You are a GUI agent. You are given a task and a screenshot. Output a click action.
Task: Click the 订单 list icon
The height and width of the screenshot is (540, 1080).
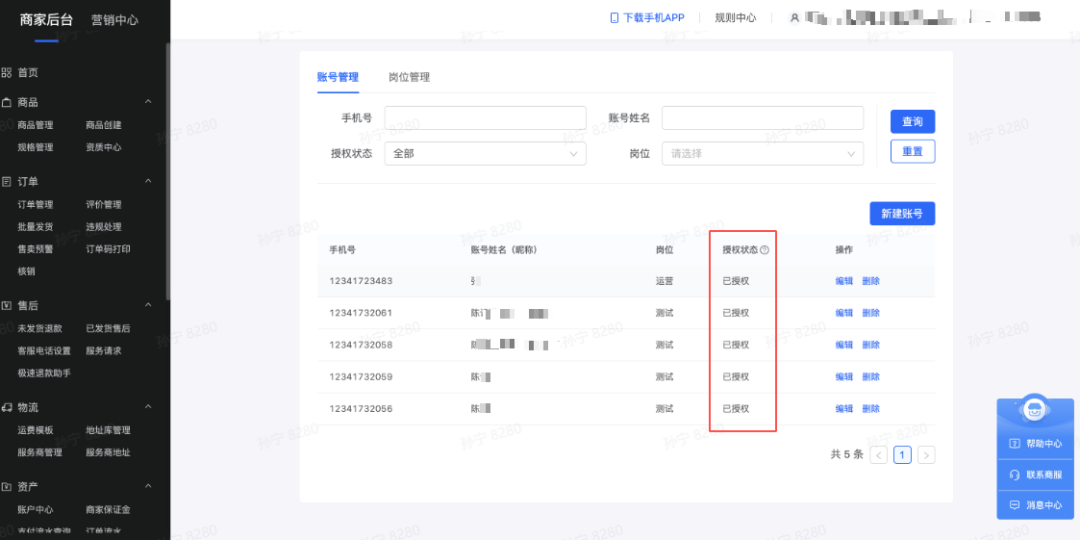(6, 182)
